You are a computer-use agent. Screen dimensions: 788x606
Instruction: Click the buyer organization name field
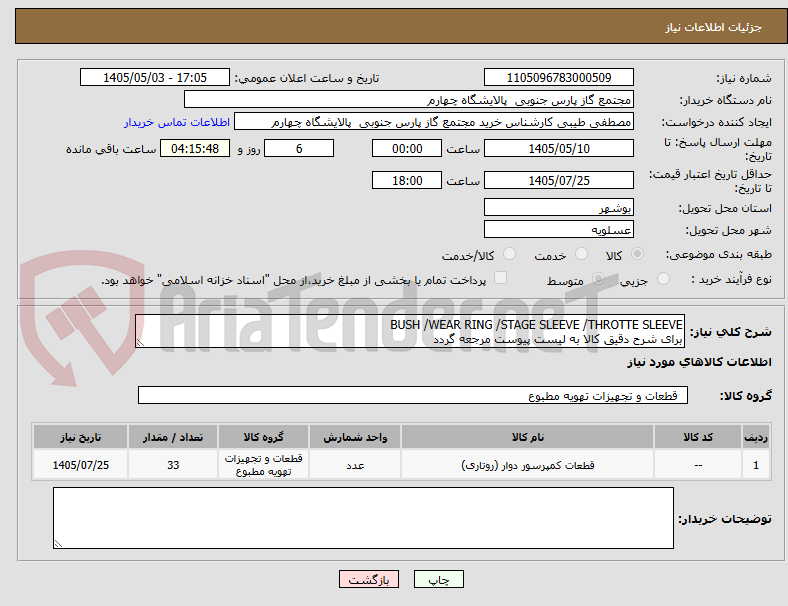(x=409, y=99)
